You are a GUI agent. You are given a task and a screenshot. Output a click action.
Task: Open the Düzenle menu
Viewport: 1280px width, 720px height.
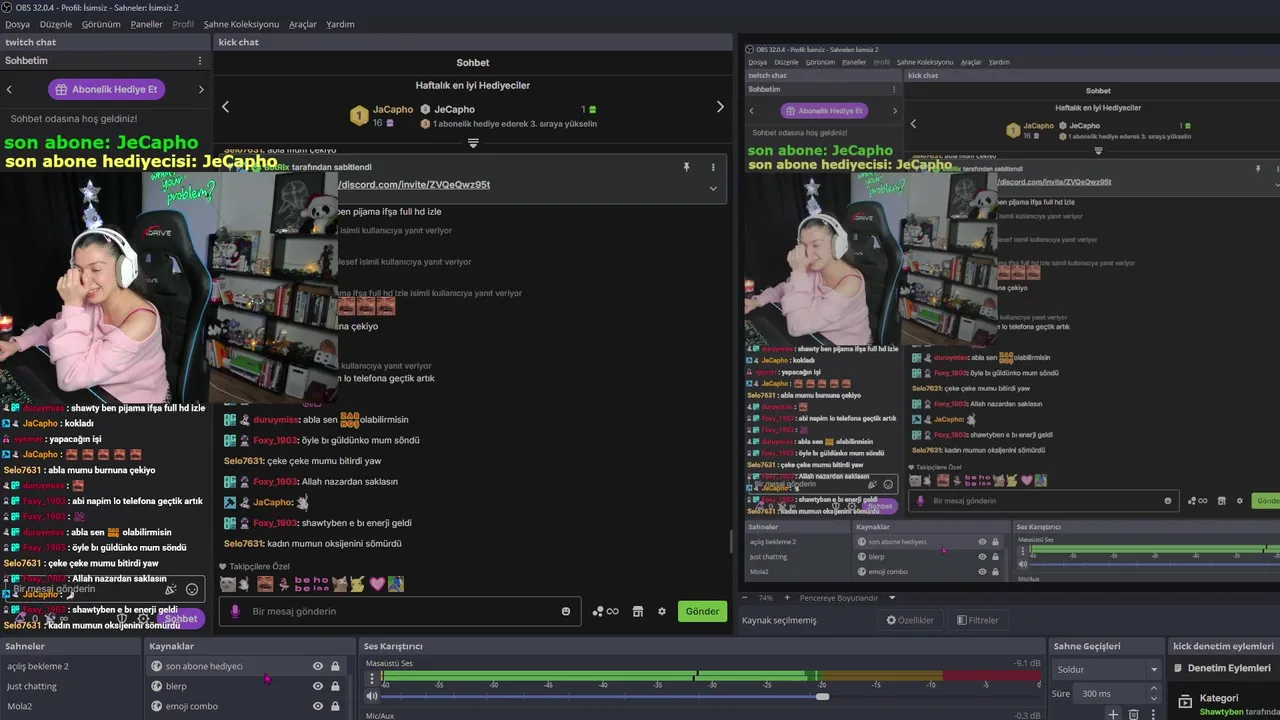click(56, 24)
